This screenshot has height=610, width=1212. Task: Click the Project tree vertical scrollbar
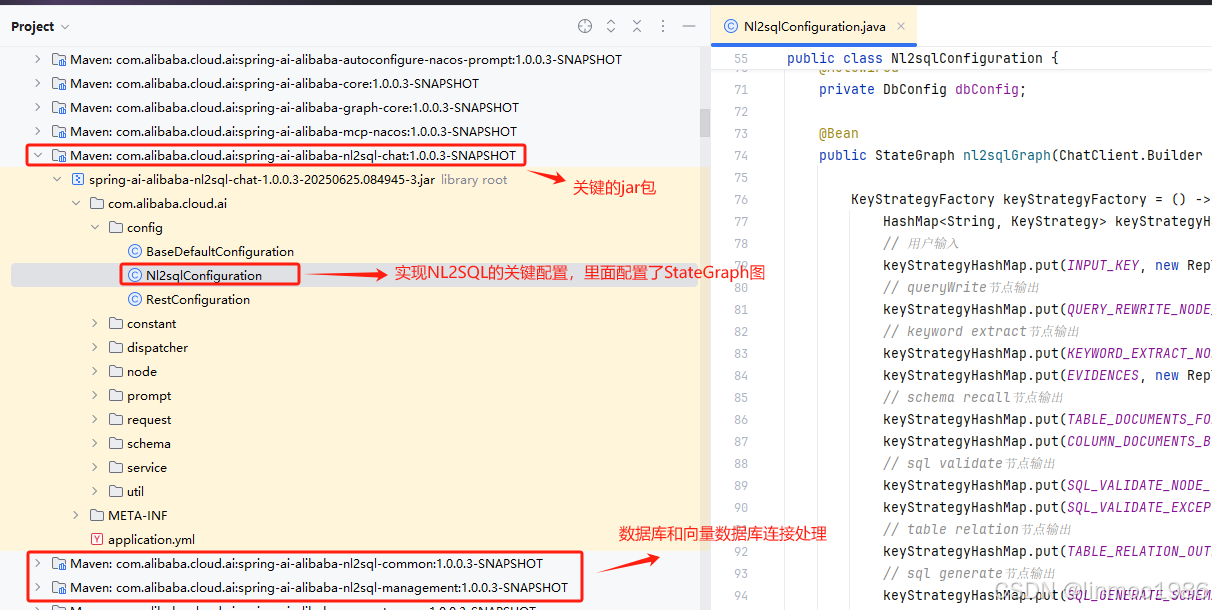click(705, 124)
